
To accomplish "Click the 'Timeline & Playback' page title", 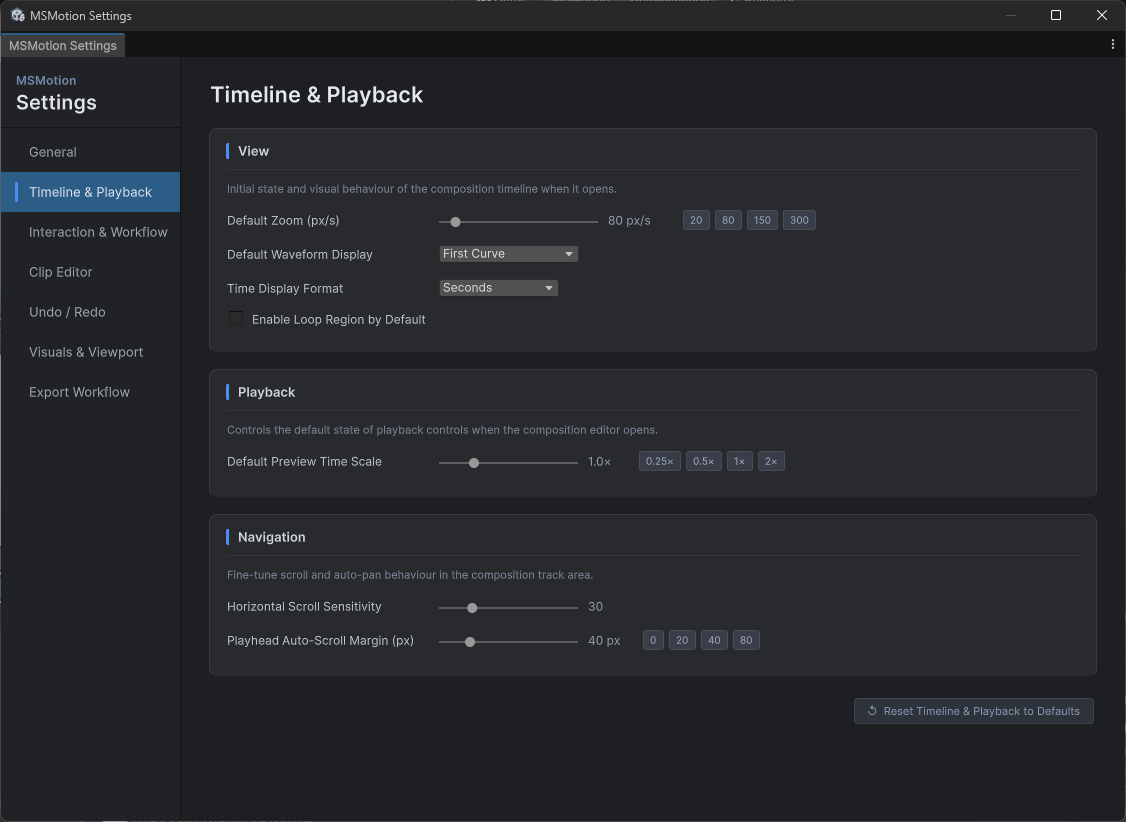I will 317,95.
